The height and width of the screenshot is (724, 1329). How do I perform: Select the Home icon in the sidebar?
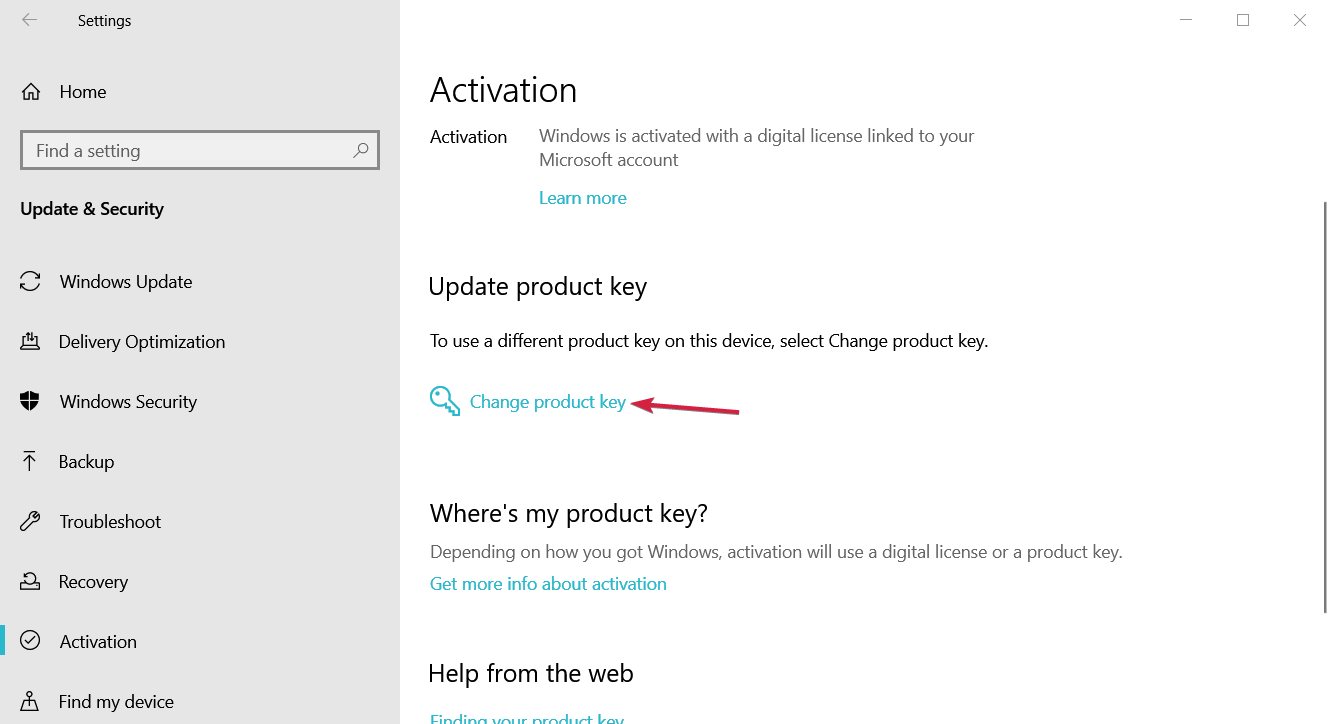coord(31,91)
